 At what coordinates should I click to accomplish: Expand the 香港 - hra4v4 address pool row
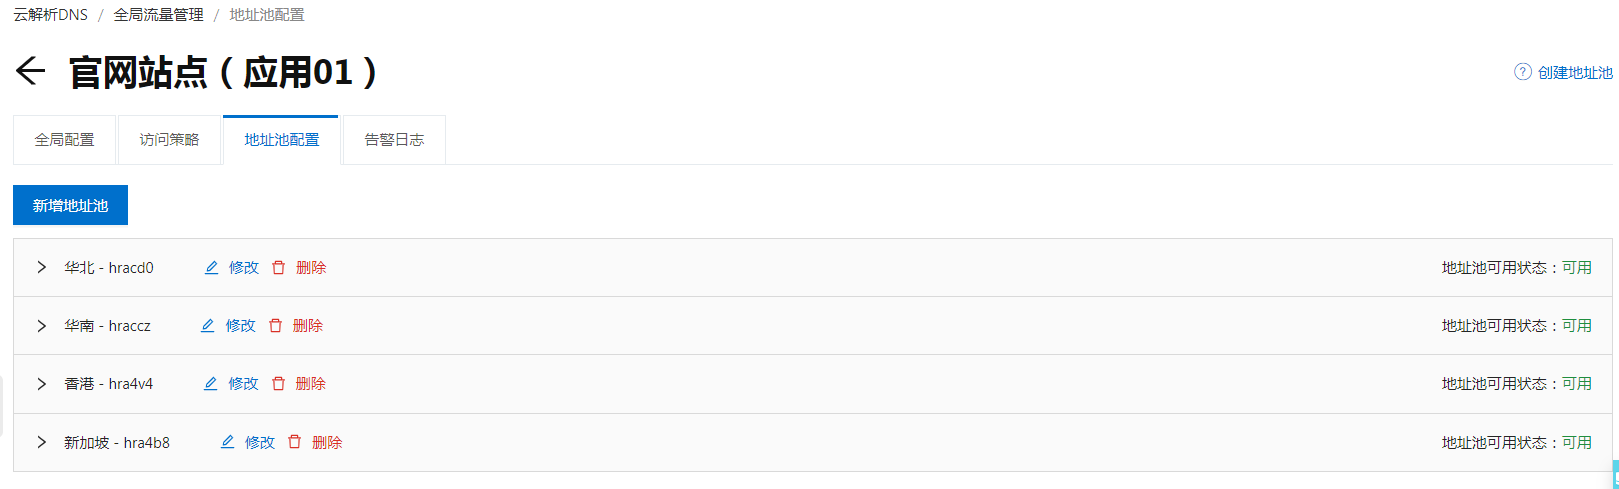[x=41, y=384]
